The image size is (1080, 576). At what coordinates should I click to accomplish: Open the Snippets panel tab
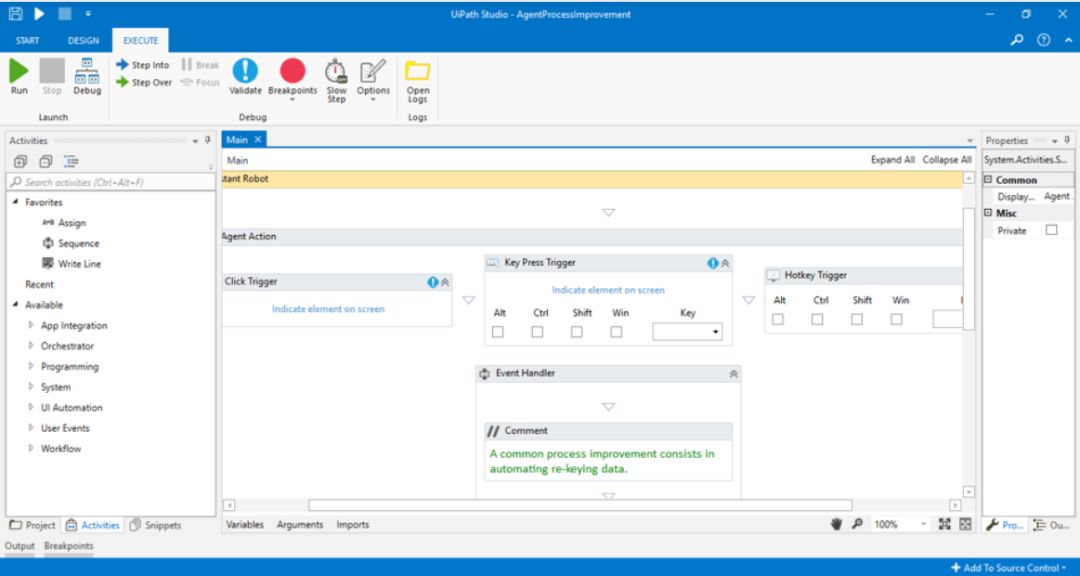pyautogui.click(x=156, y=525)
